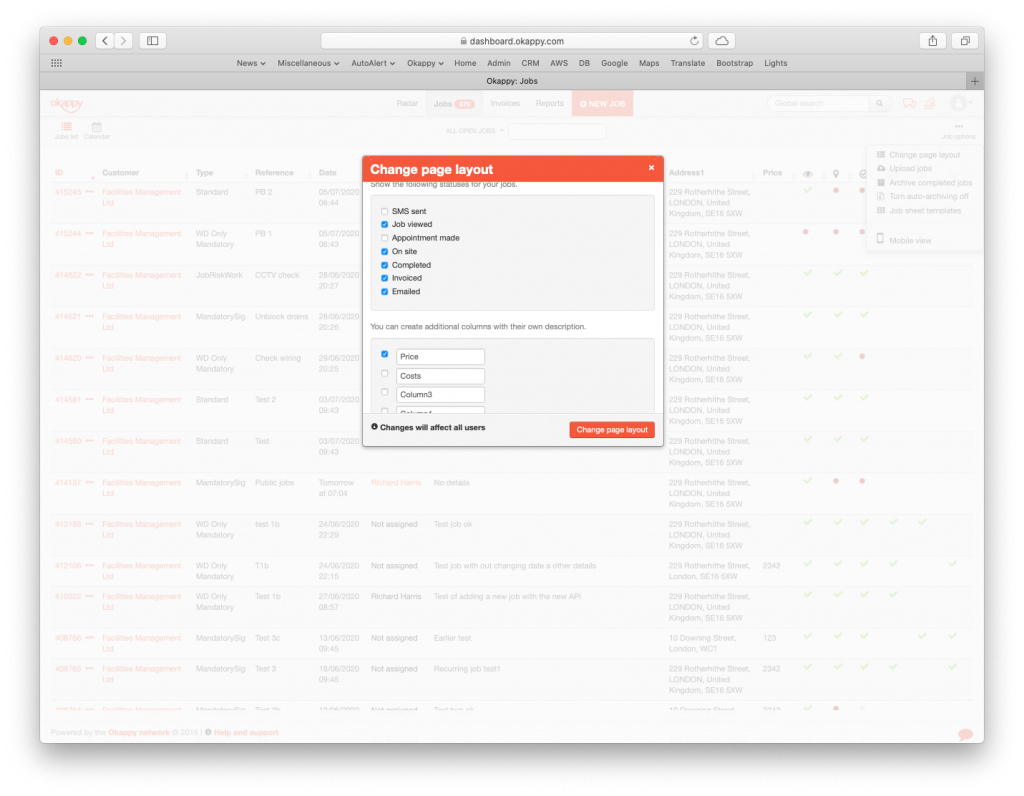This screenshot has width=1024, height=796.
Task: Uncheck the On site checkbox
Action: point(385,251)
